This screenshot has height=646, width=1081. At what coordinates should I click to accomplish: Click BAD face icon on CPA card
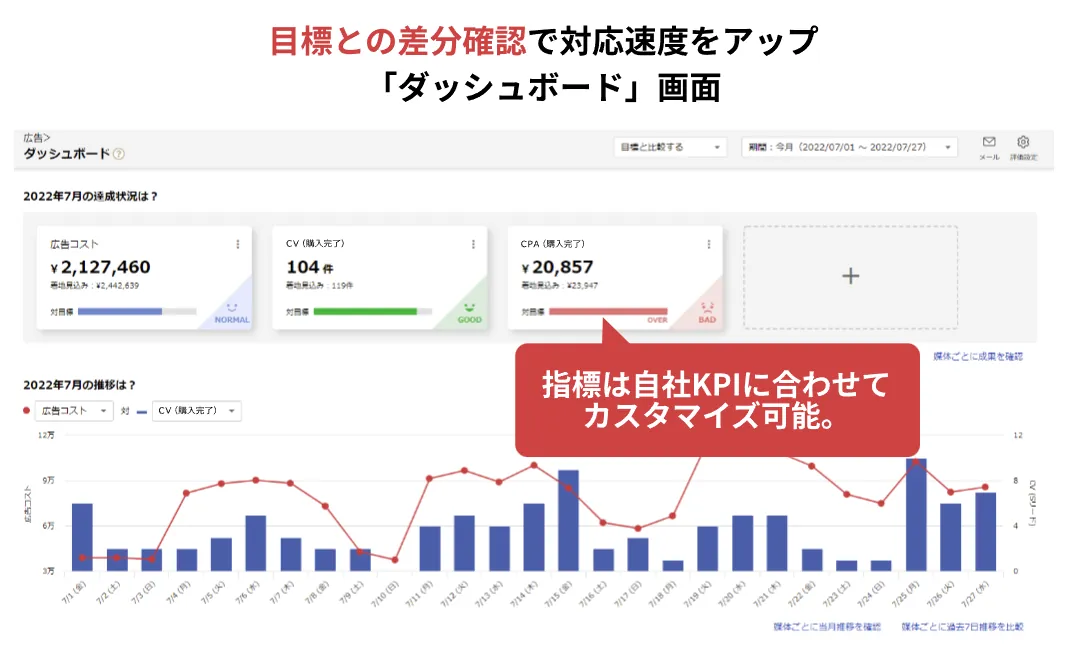pos(707,307)
